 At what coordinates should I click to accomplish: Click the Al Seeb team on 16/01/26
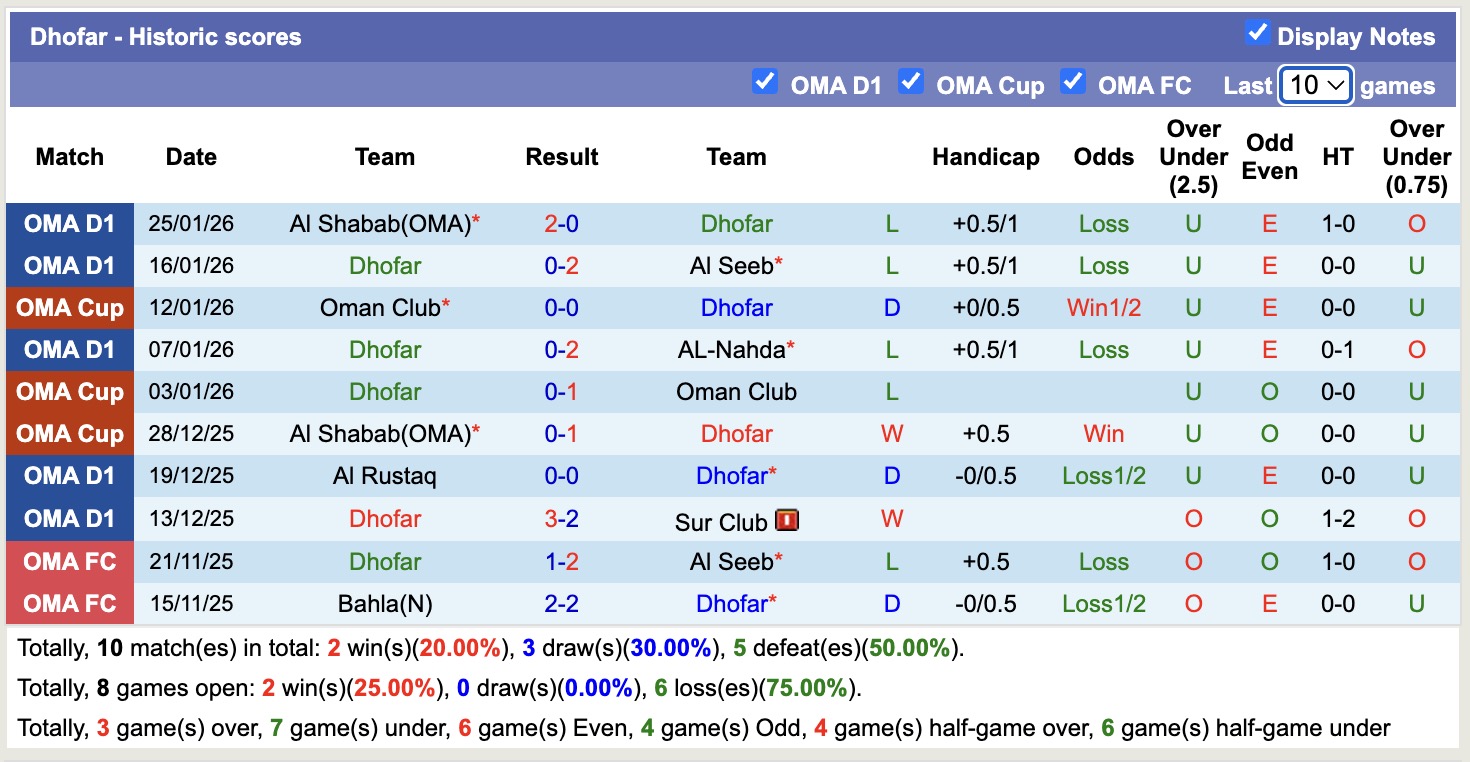click(x=732, y=266)
